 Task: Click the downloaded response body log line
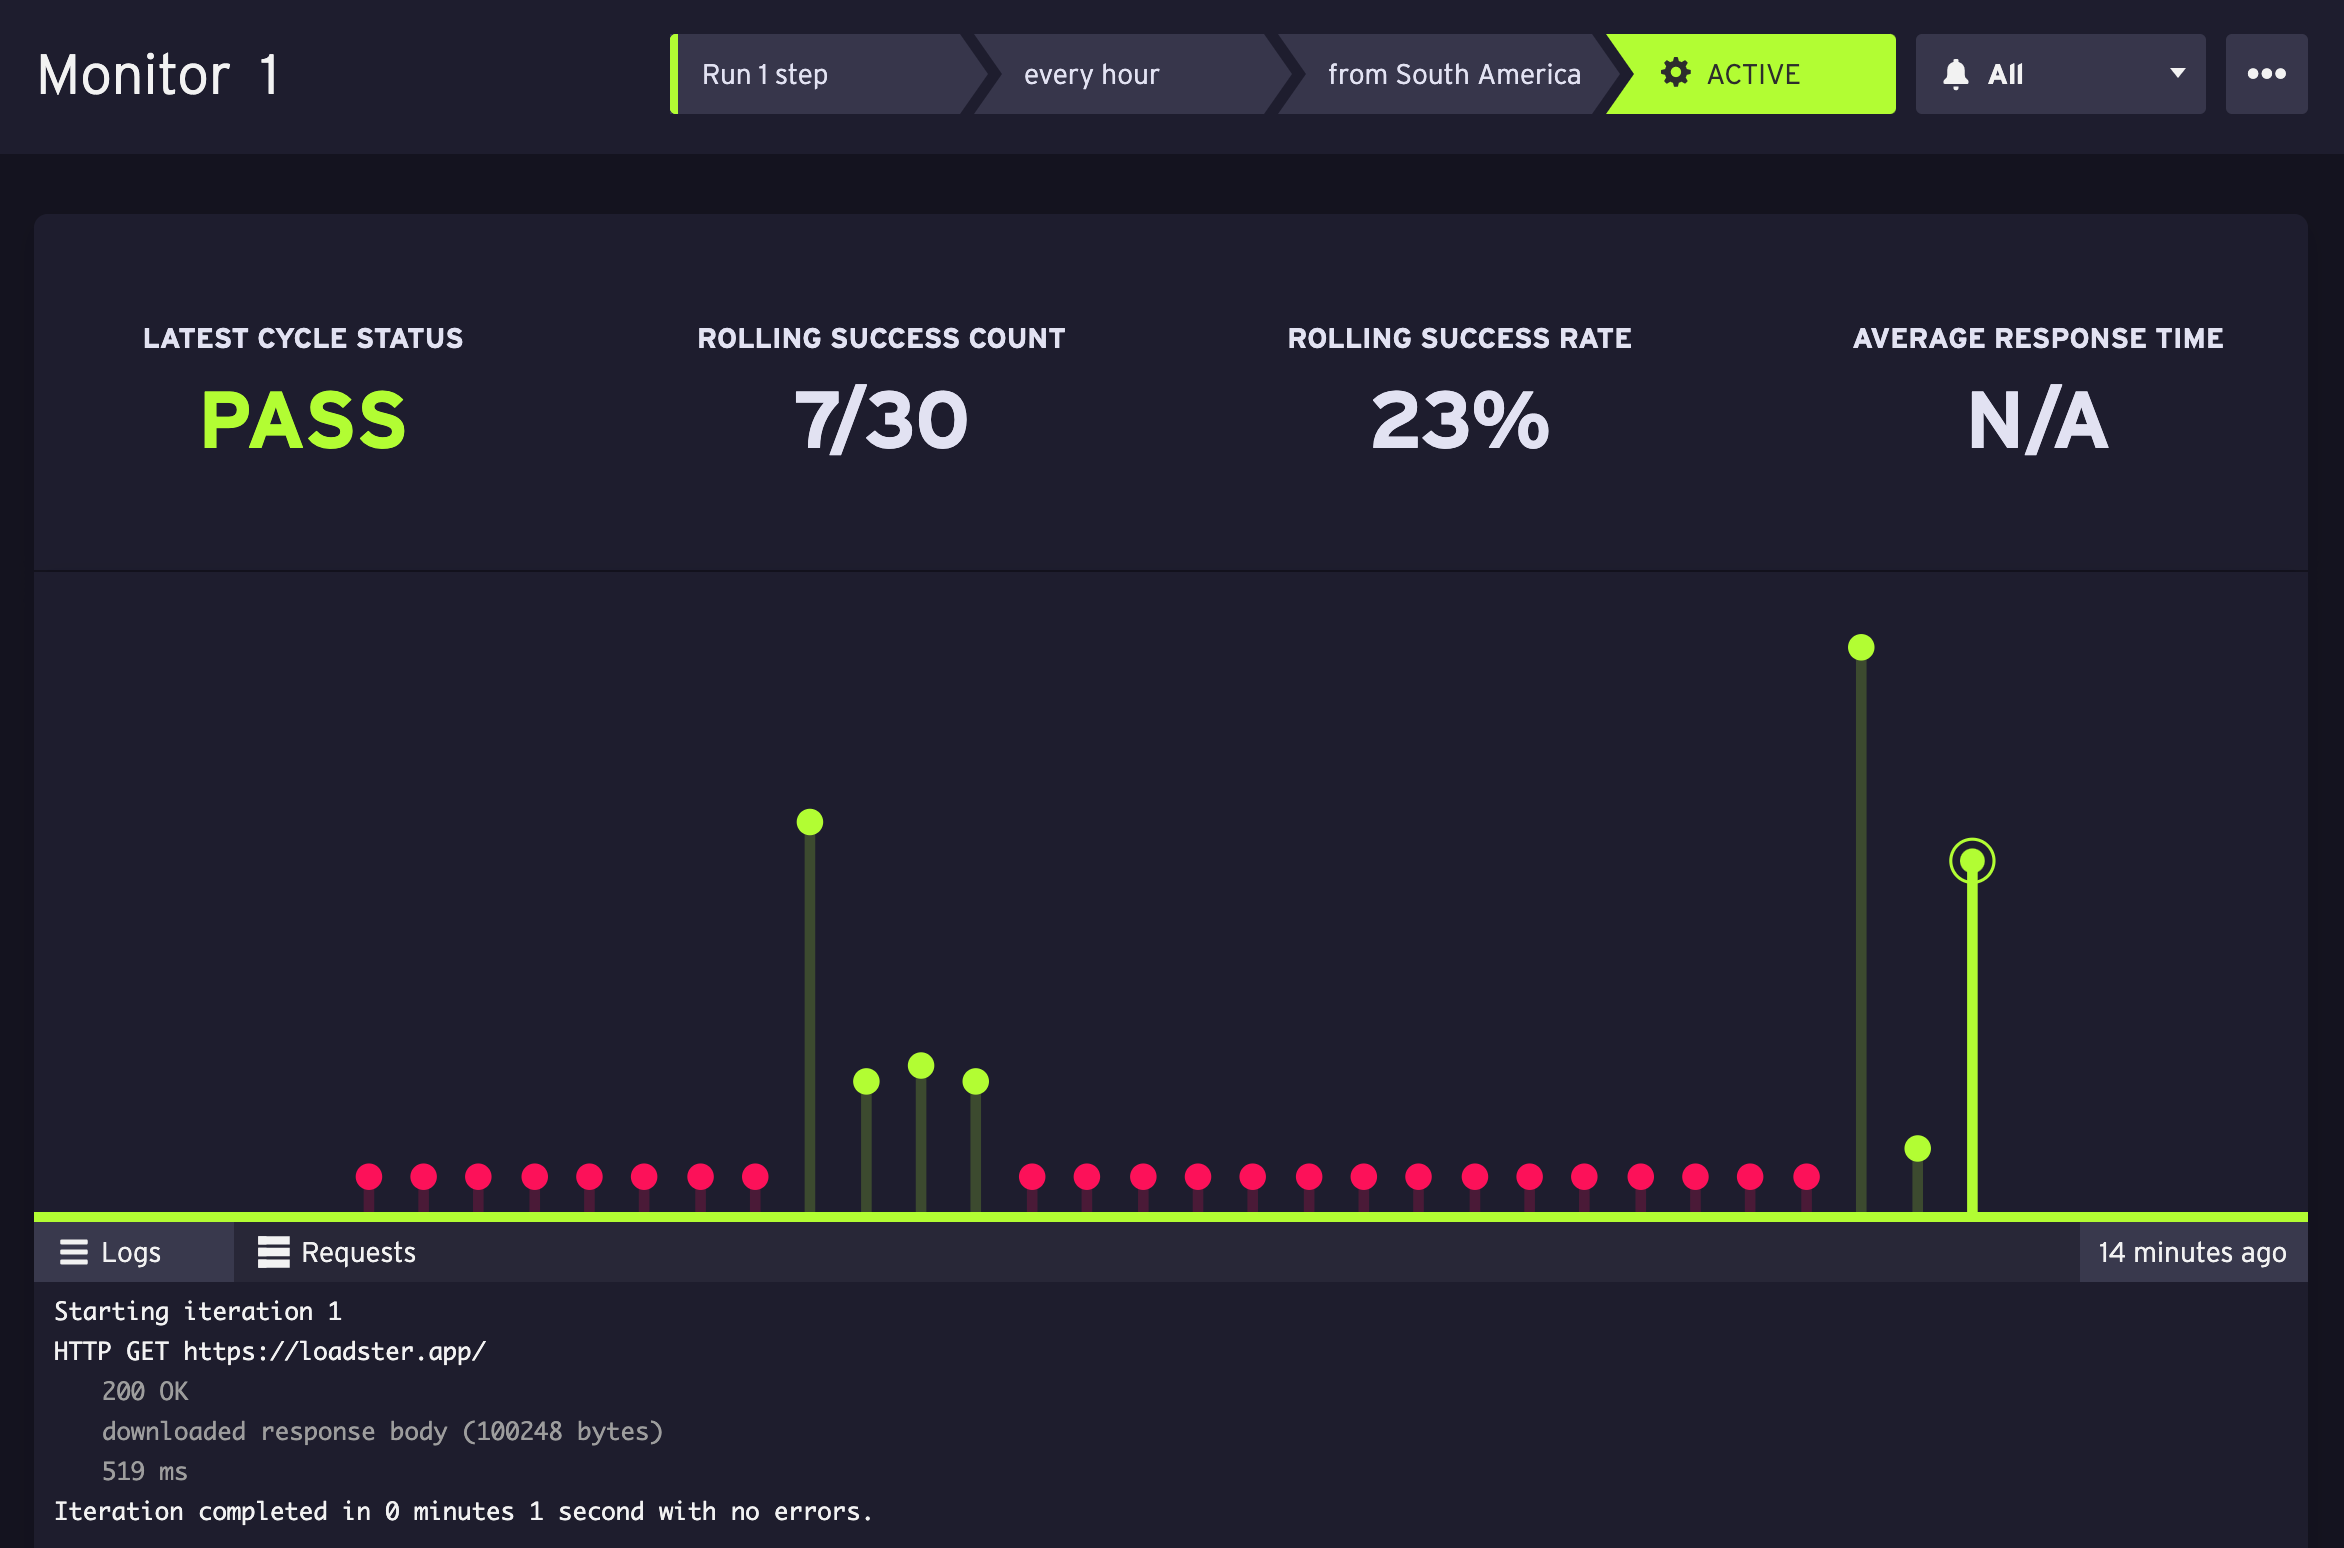click(383, 1431)
